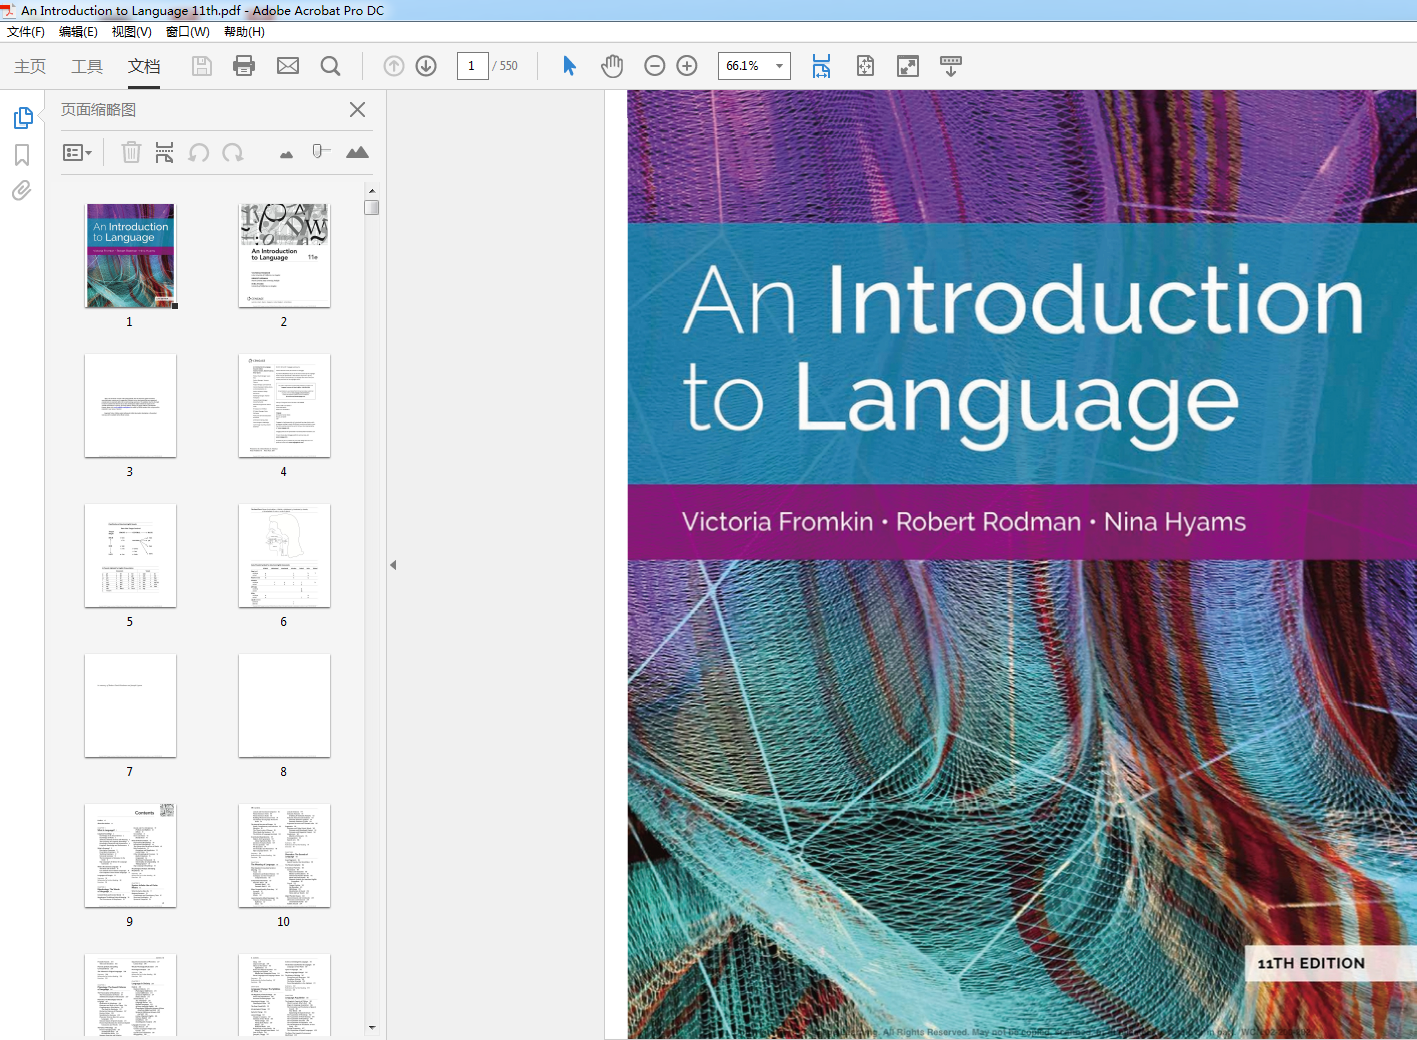Open the 编辑(E) menu

click(x=78, y=32)
